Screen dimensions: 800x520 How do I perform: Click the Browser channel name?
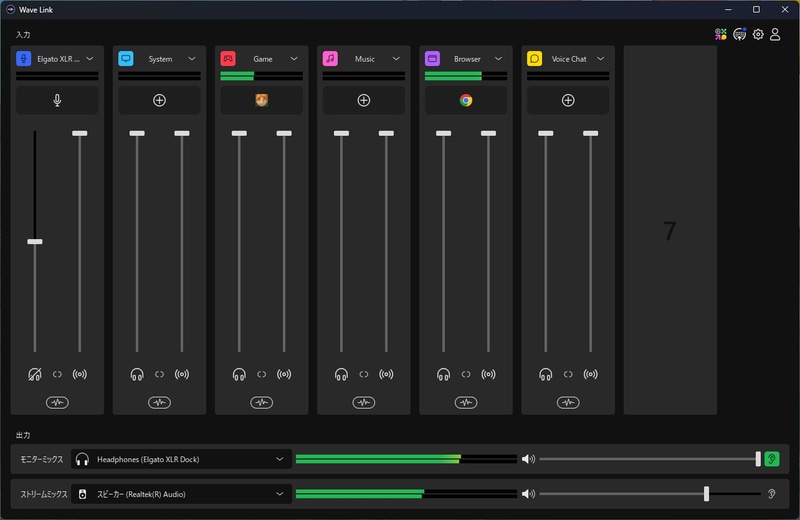(467, 59)
